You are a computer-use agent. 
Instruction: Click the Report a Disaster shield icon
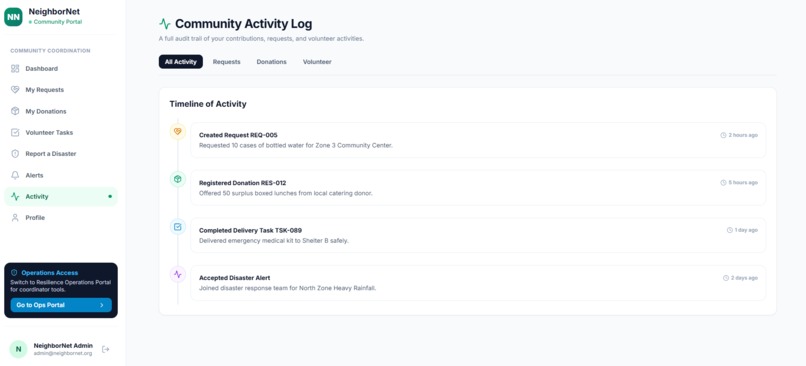(x=15, y=154)
